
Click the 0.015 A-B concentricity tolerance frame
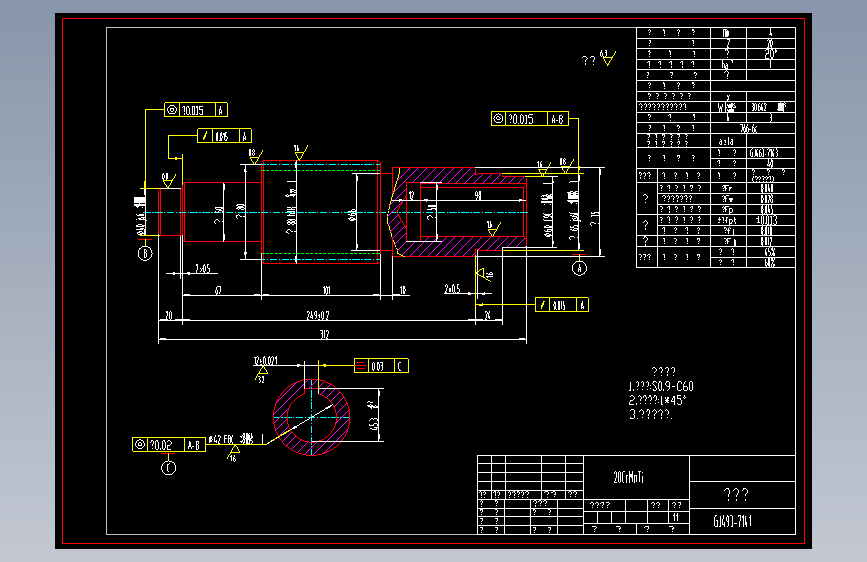click(530, 118)
